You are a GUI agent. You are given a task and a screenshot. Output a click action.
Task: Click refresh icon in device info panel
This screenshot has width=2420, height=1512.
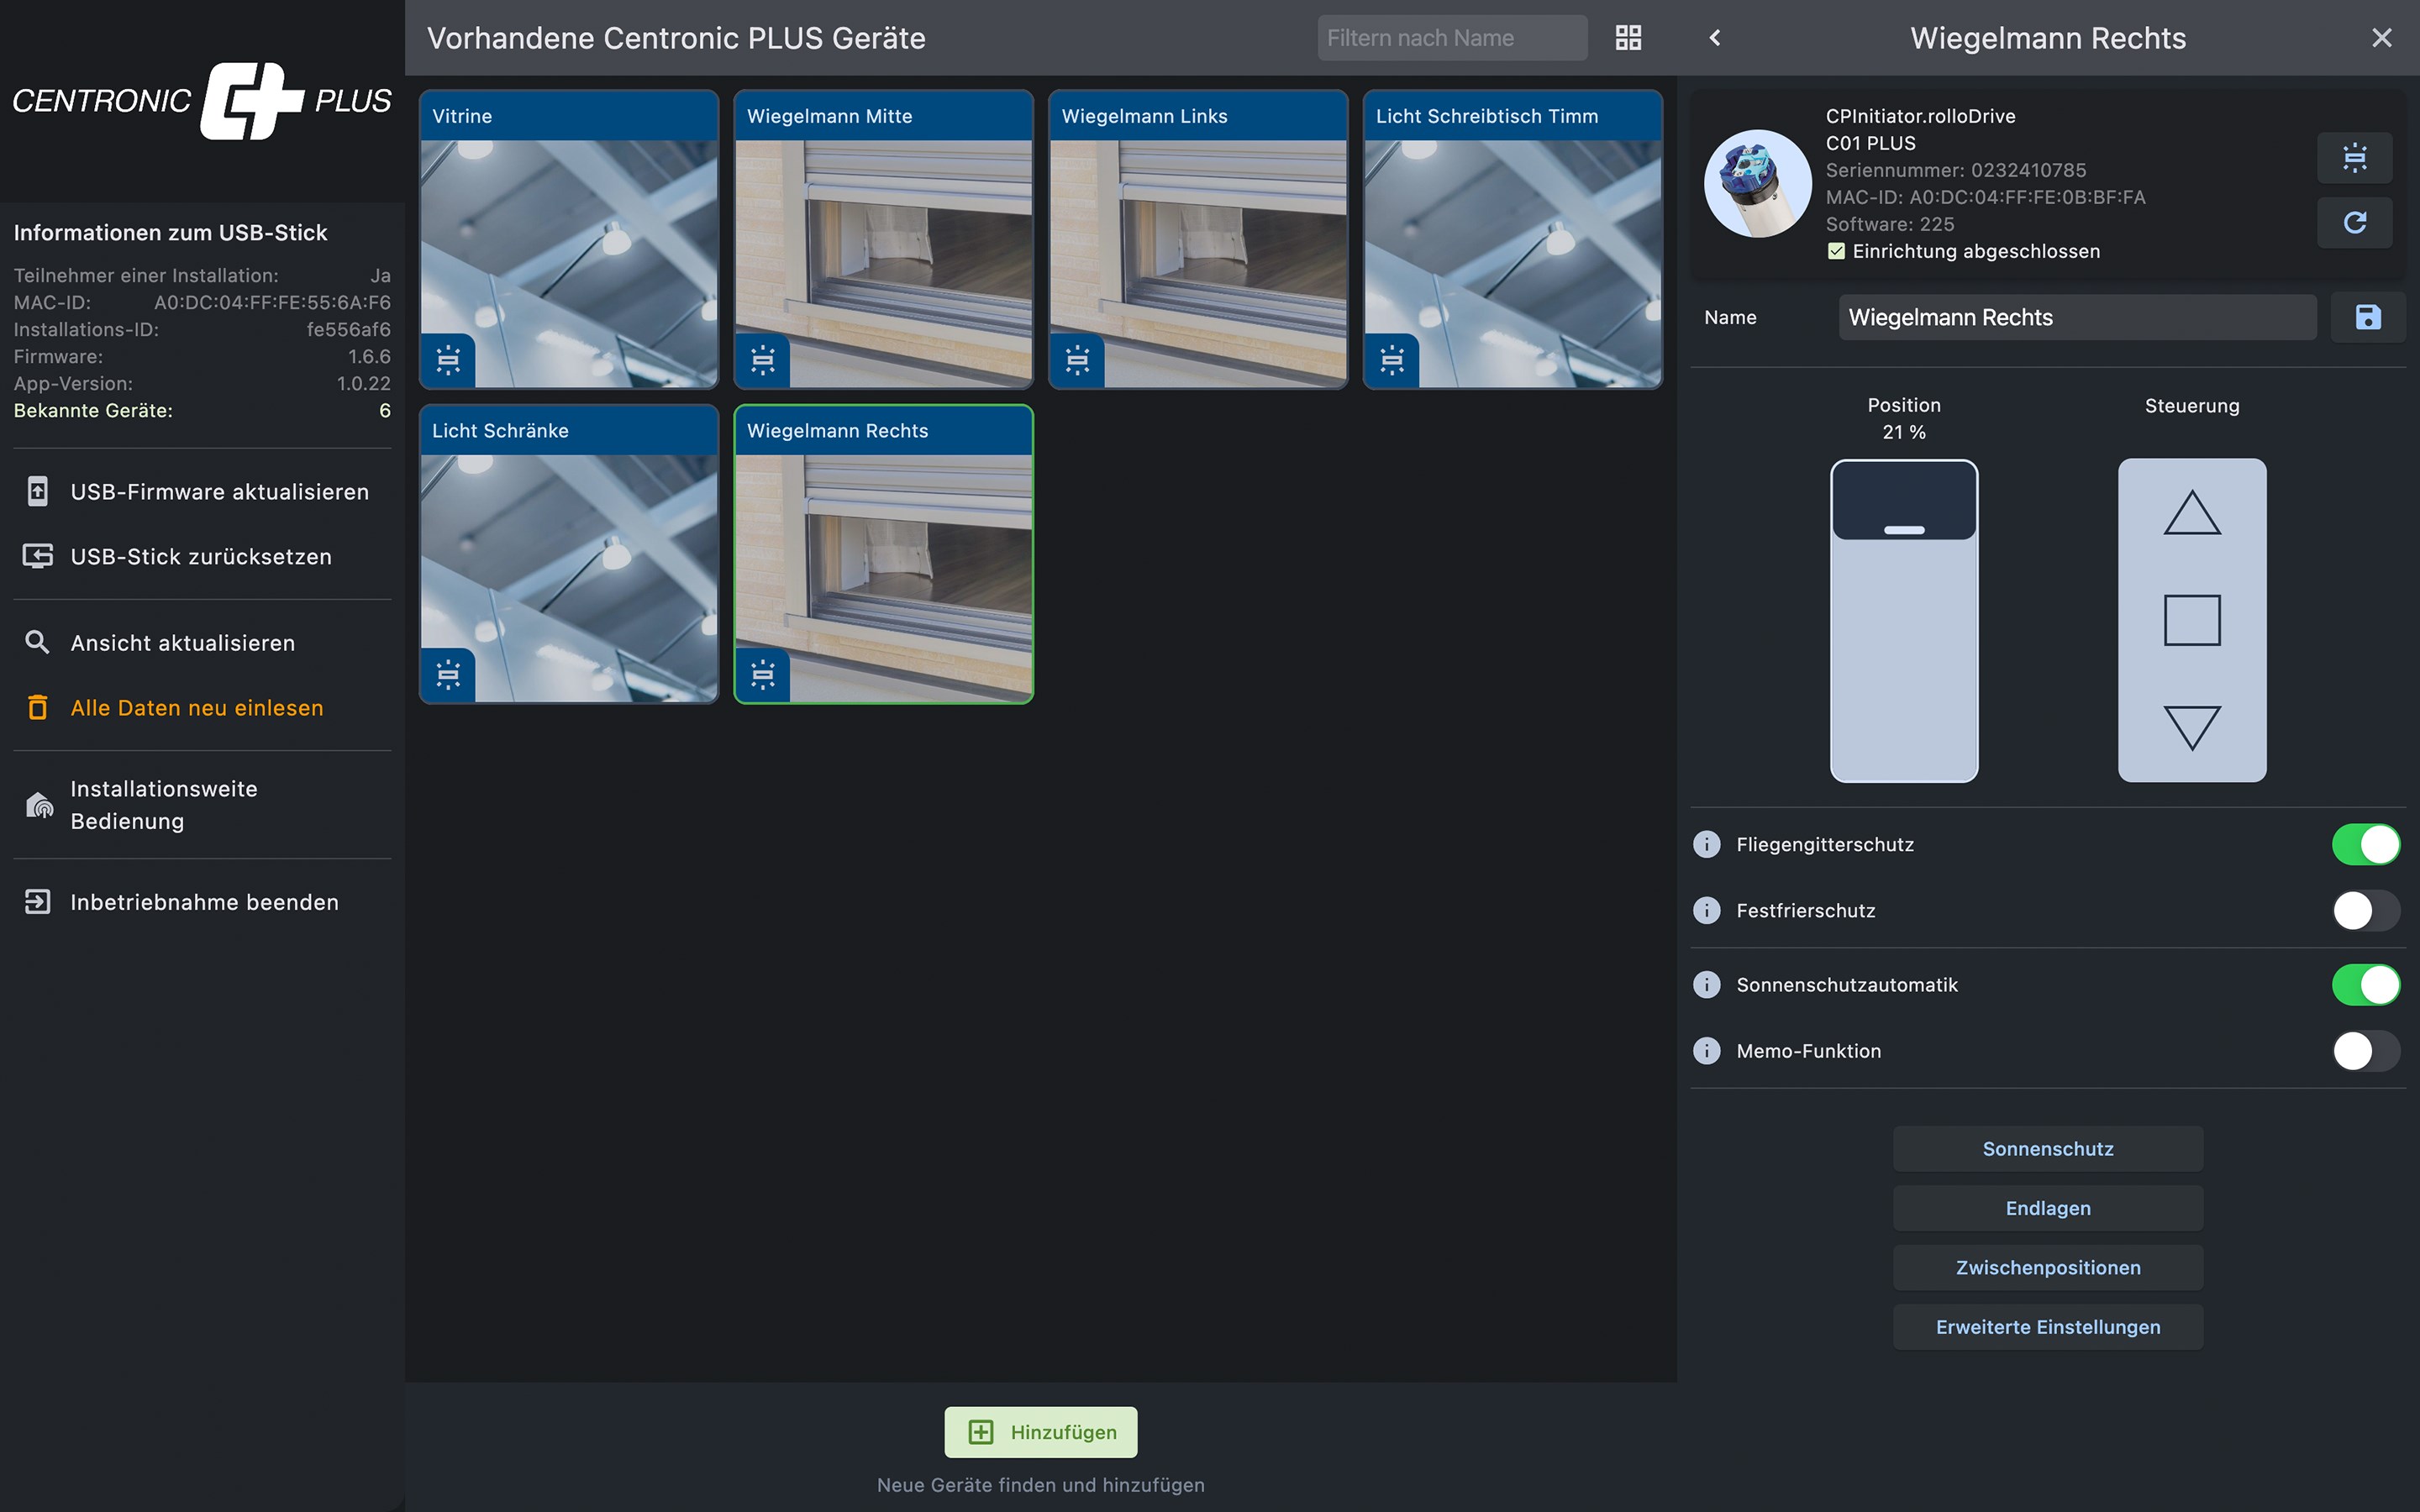coord(2354,222)
